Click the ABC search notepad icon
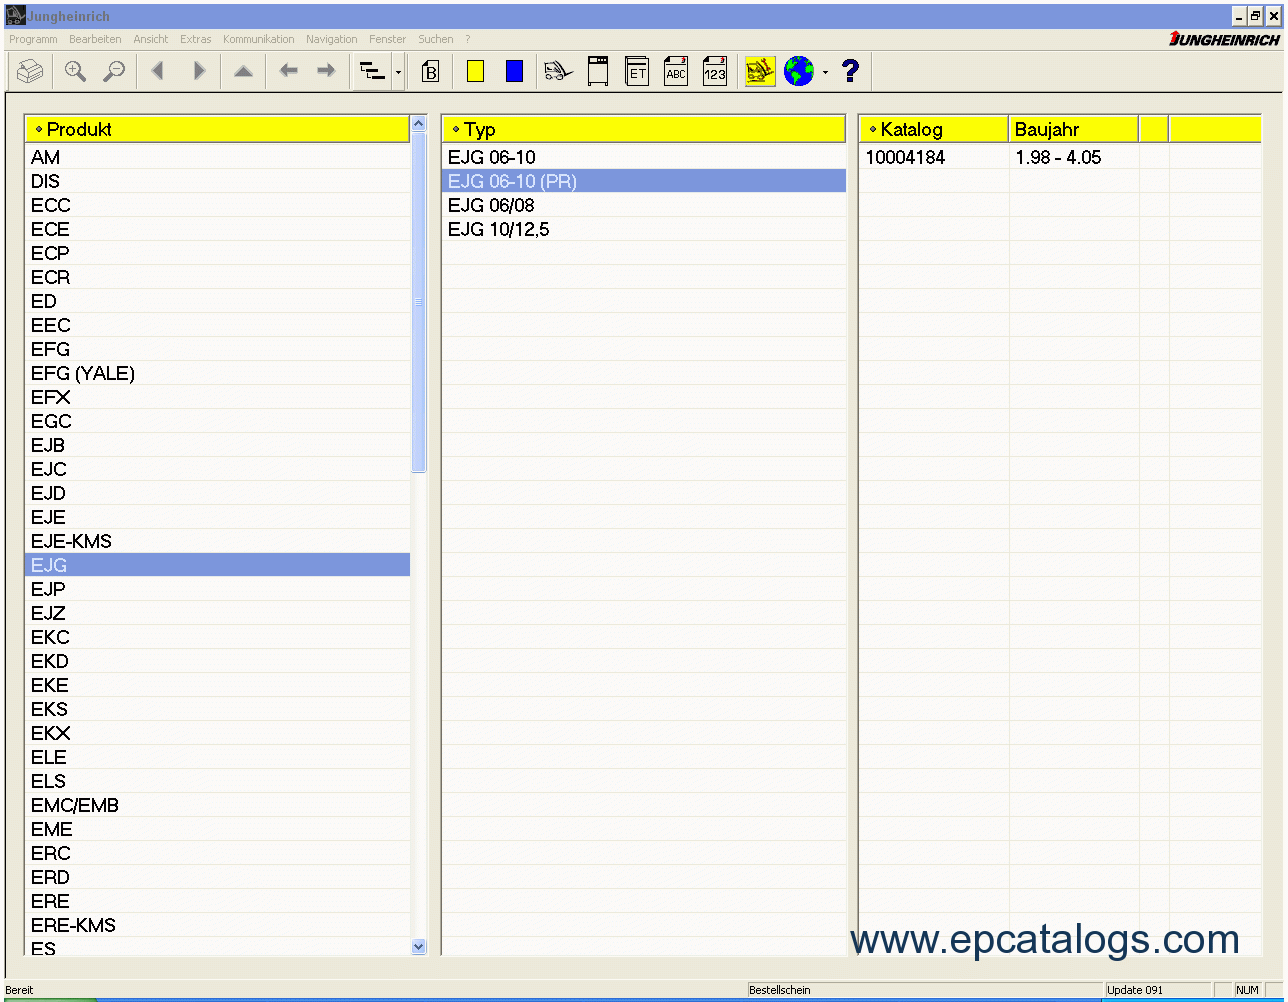Screen dimensions: 1288x1002 676,71
